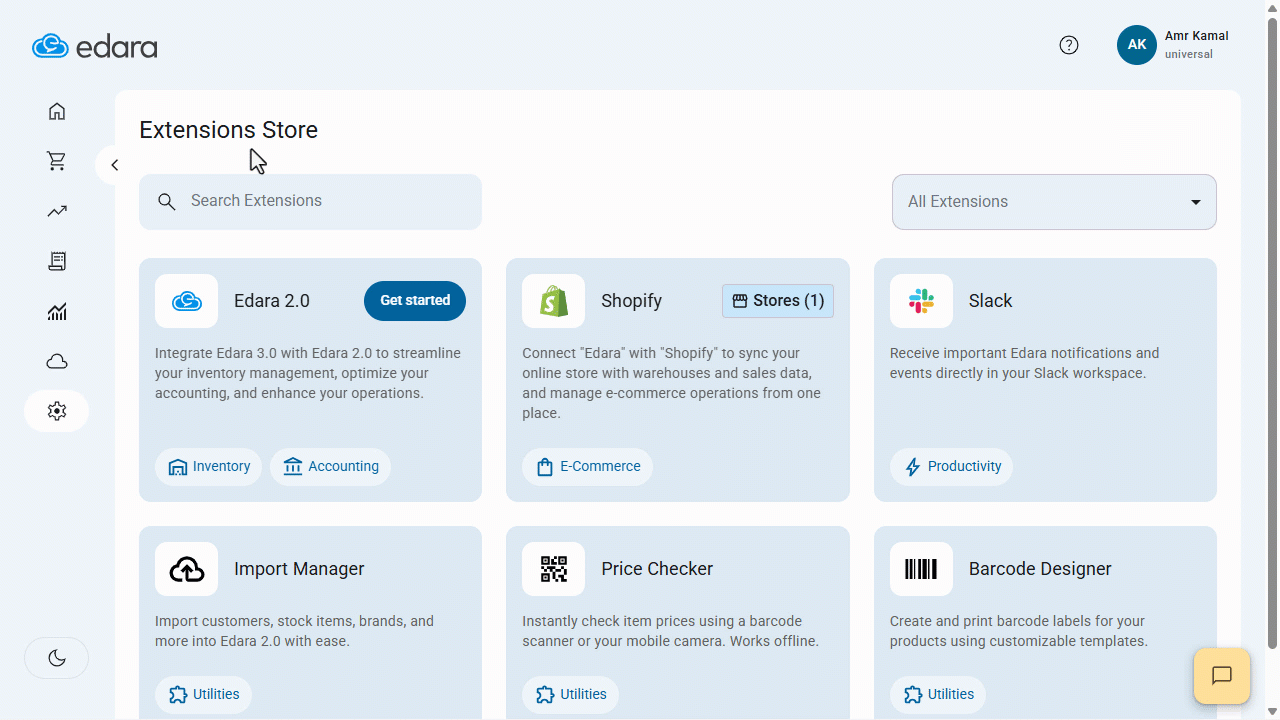Click the Price Checker card title

(x=657, y=569)
